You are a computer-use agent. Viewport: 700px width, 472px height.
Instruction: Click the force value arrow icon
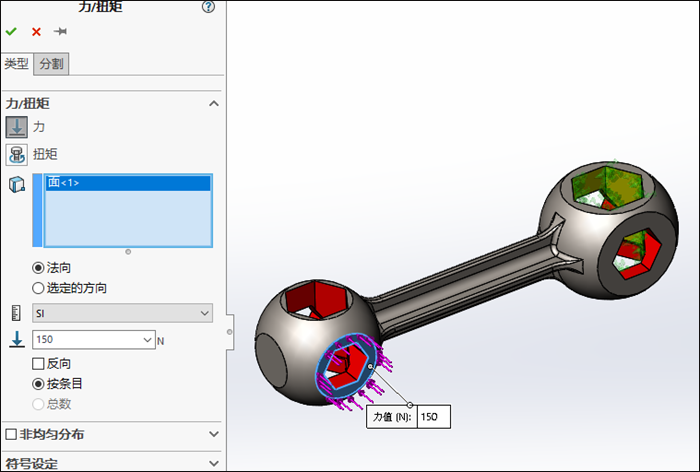17,339
